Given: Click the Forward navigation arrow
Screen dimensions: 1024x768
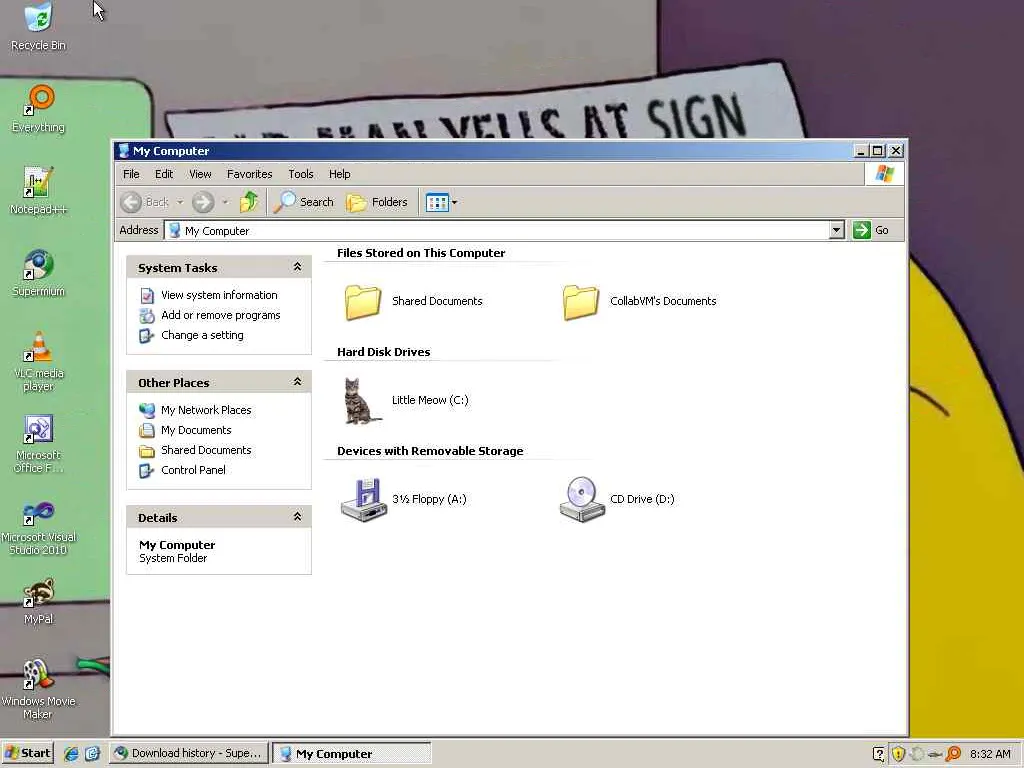Looking at the screenshot, I should click(203, 202).
